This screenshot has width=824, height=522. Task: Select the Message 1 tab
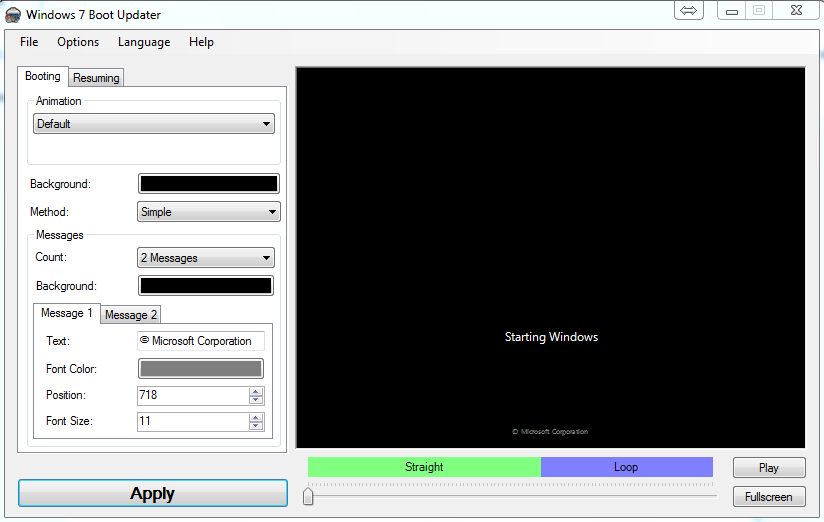(67, 313)
